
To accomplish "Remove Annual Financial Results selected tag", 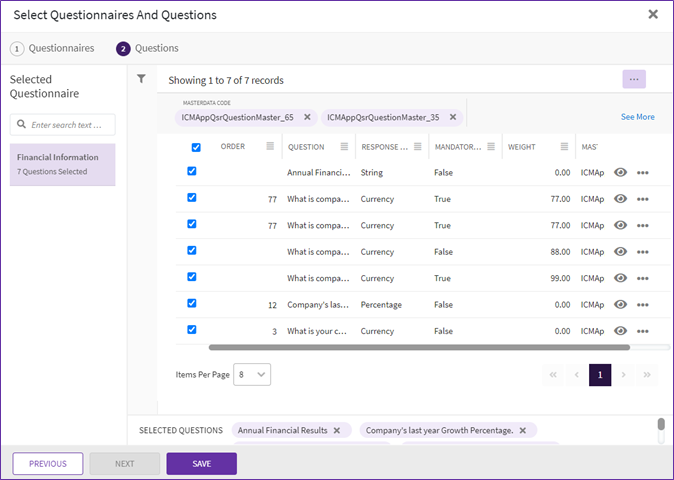I will pos(337,430).
